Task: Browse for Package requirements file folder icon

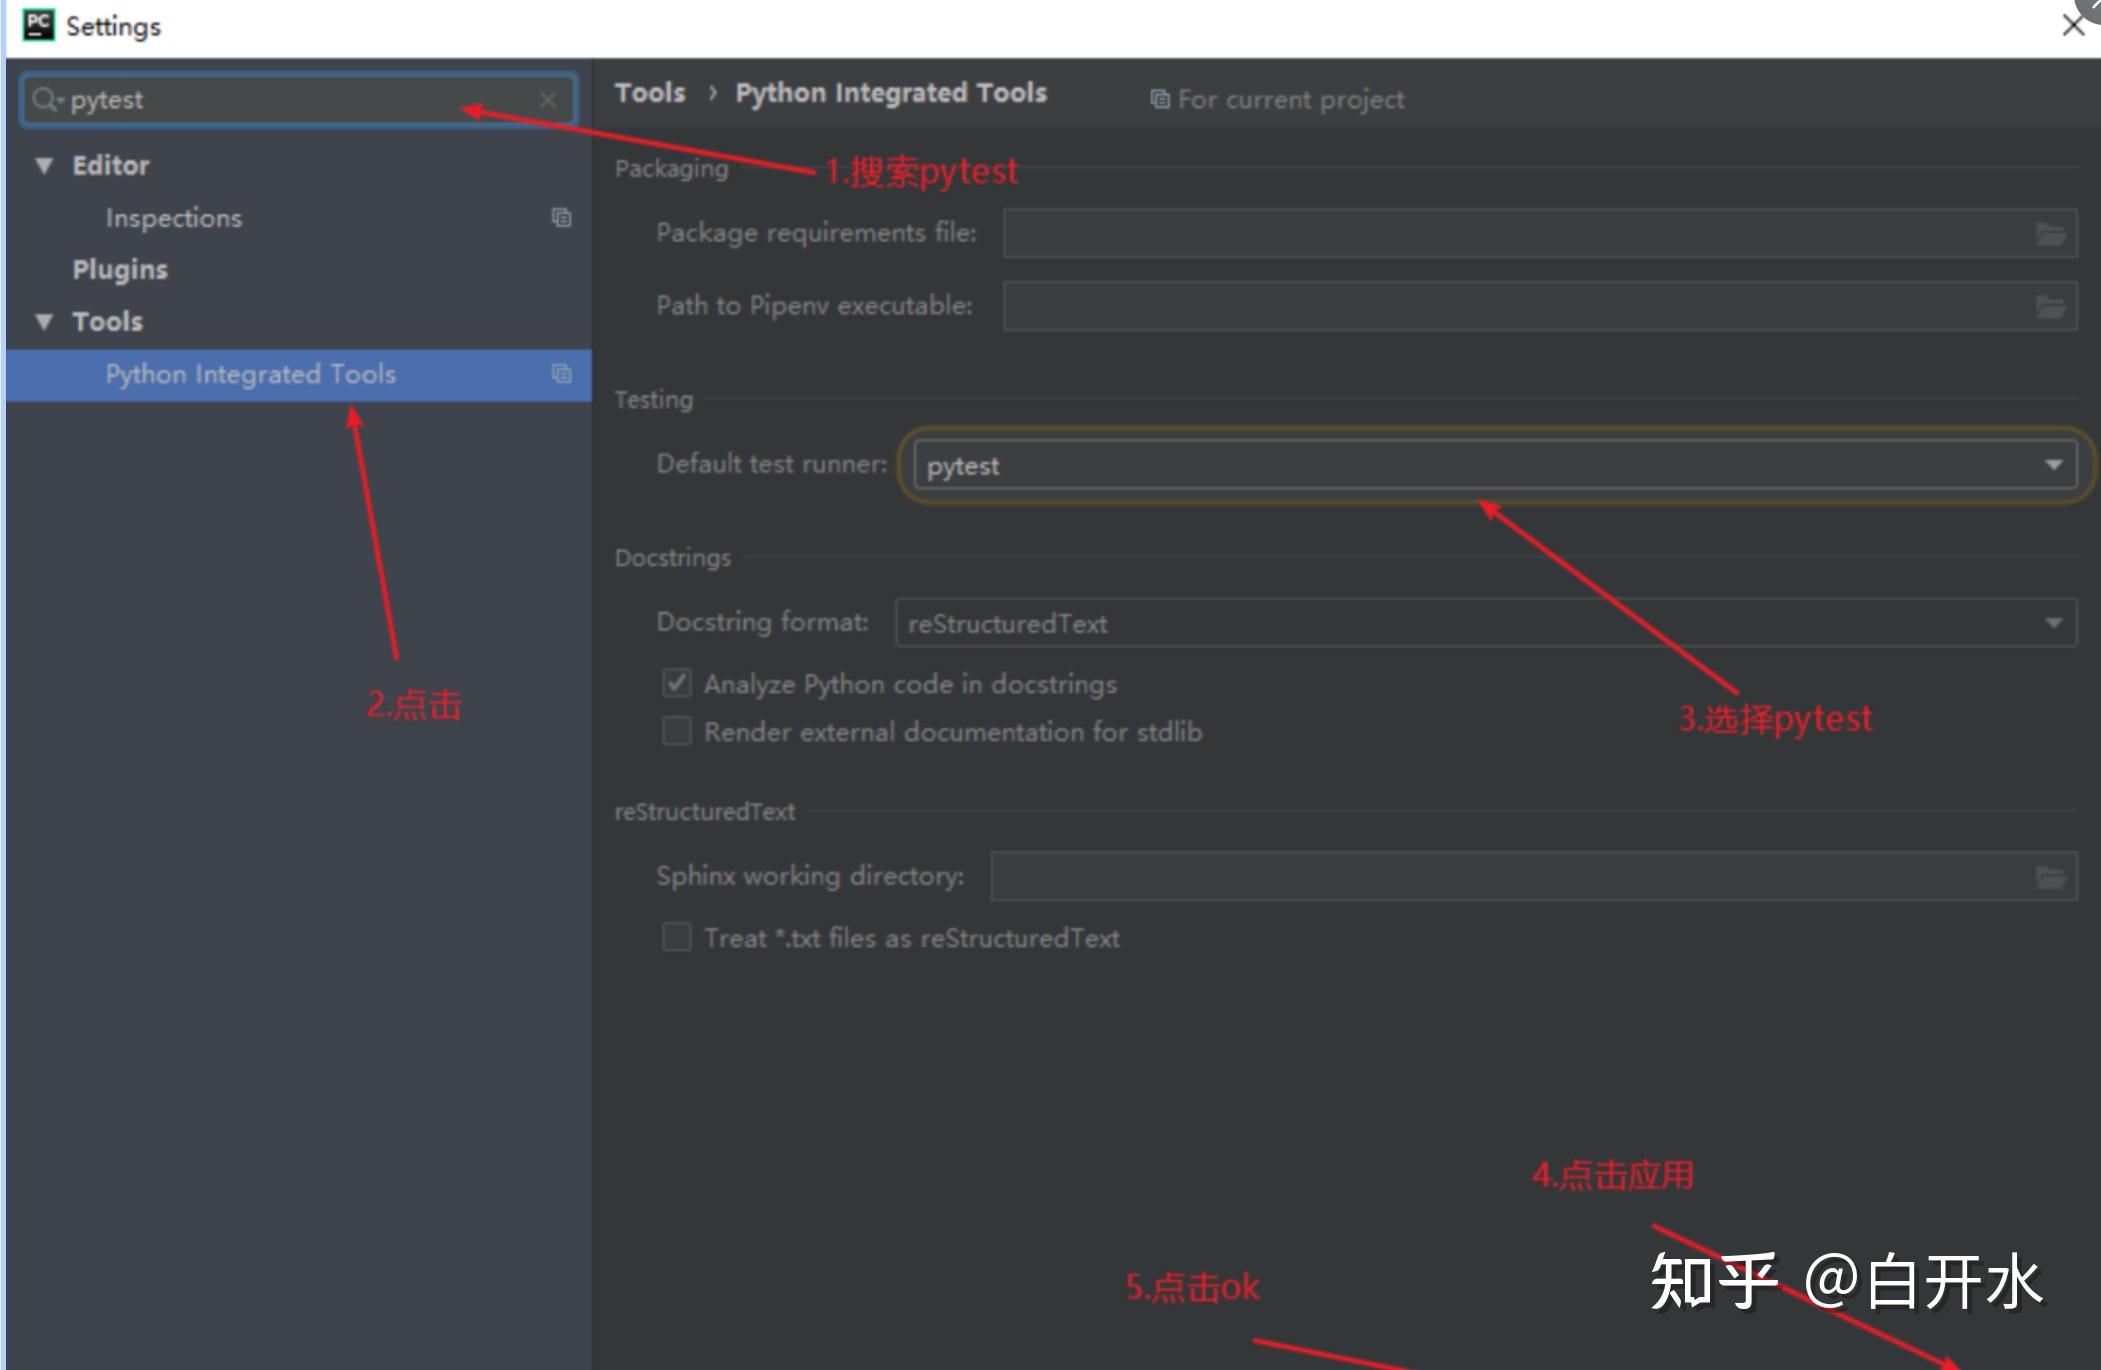Action: point(2051,234)
